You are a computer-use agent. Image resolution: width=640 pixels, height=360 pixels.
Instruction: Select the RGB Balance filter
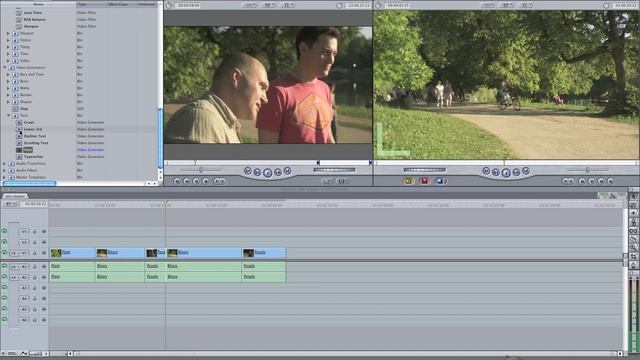tap(35, 20)
